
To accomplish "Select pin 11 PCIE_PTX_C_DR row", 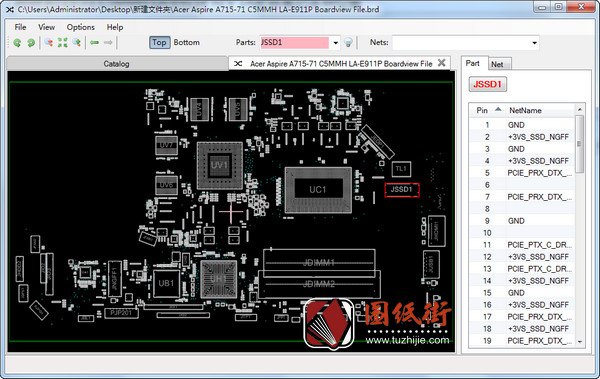I will tap(522, 245).
